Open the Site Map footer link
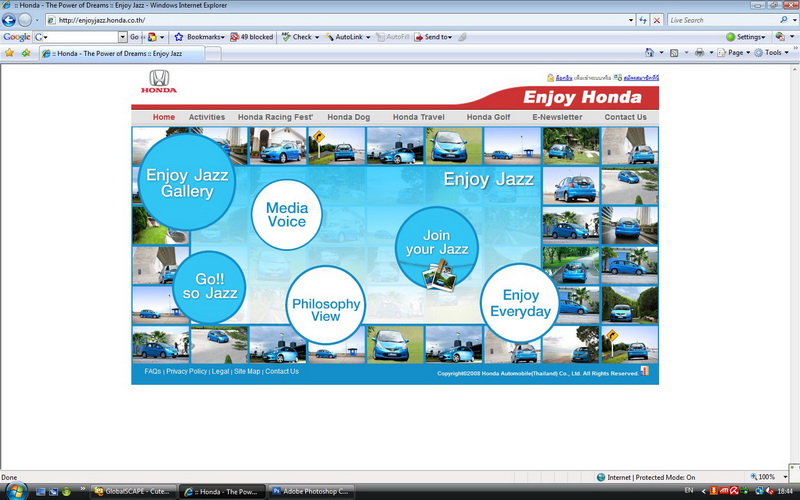Screen dimensions: 800x500 [x=247, y=371]
